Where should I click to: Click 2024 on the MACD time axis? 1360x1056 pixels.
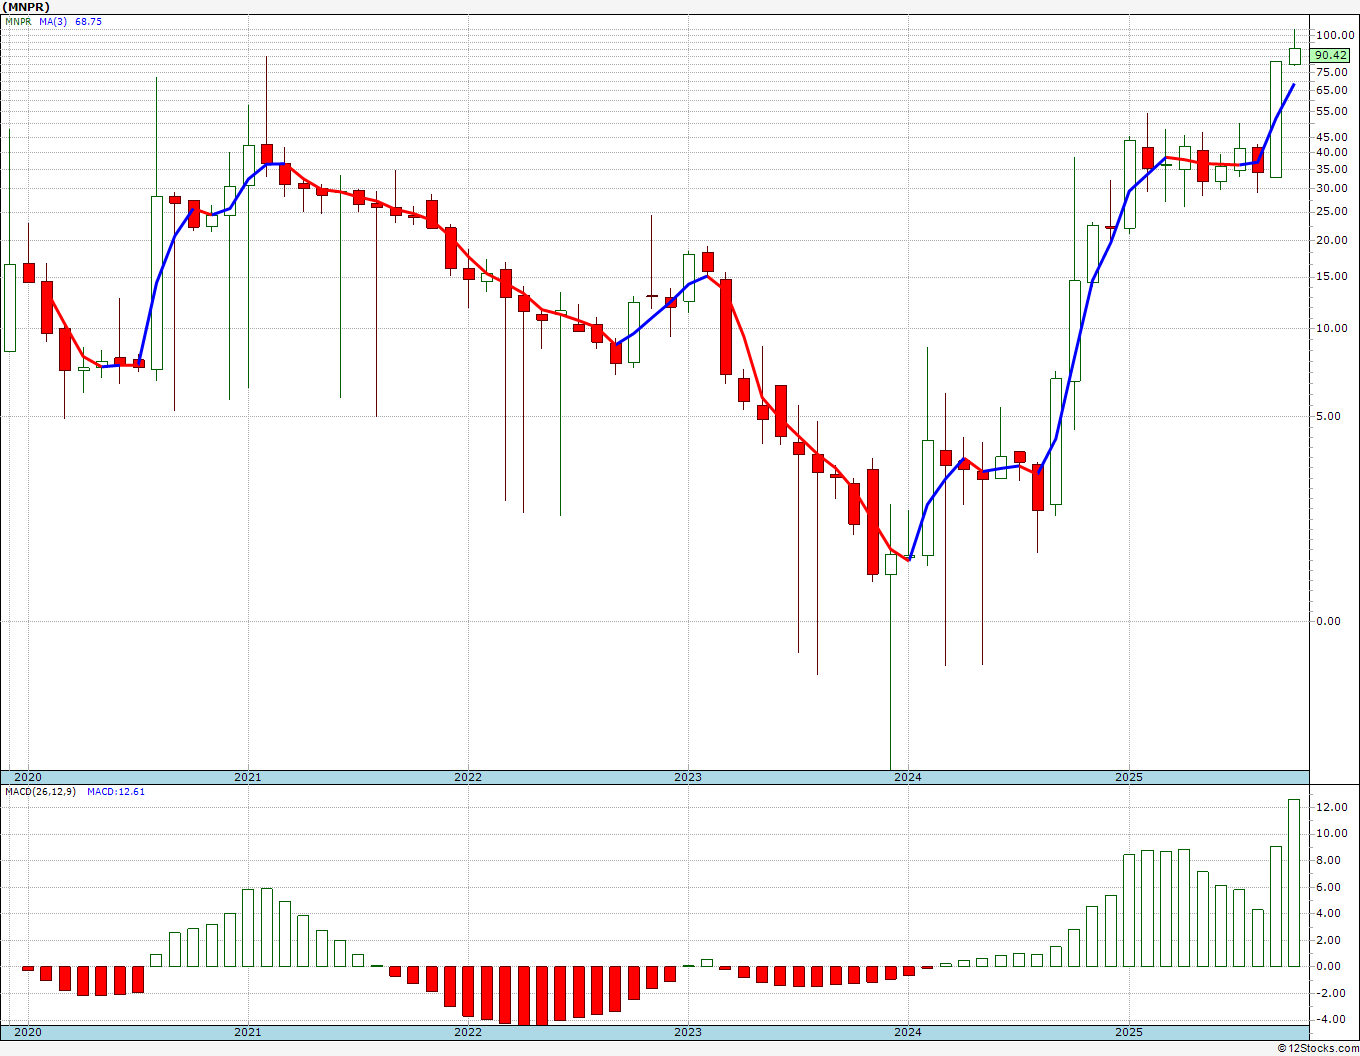tap(908, 1032)
